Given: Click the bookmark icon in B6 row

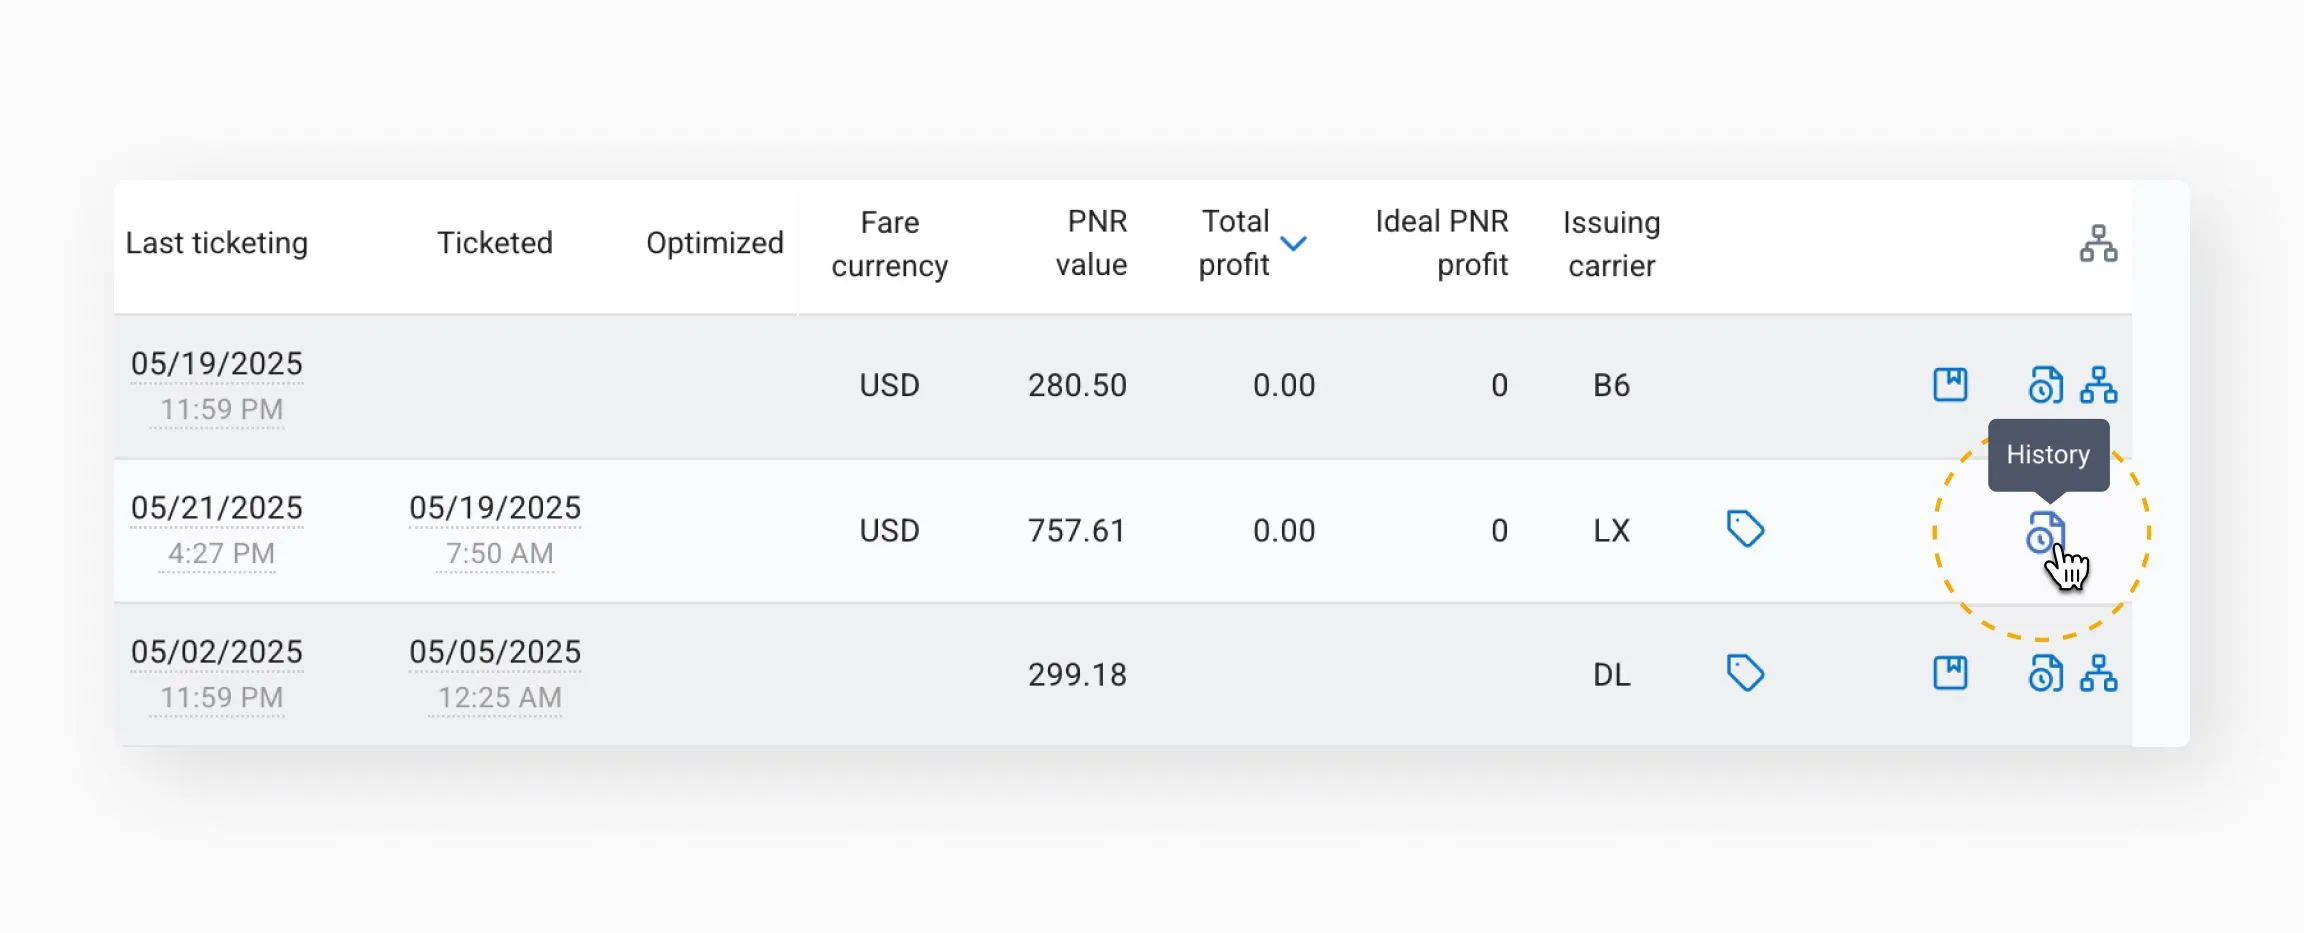Looking at the screenshot, I should click(1950, 385).
